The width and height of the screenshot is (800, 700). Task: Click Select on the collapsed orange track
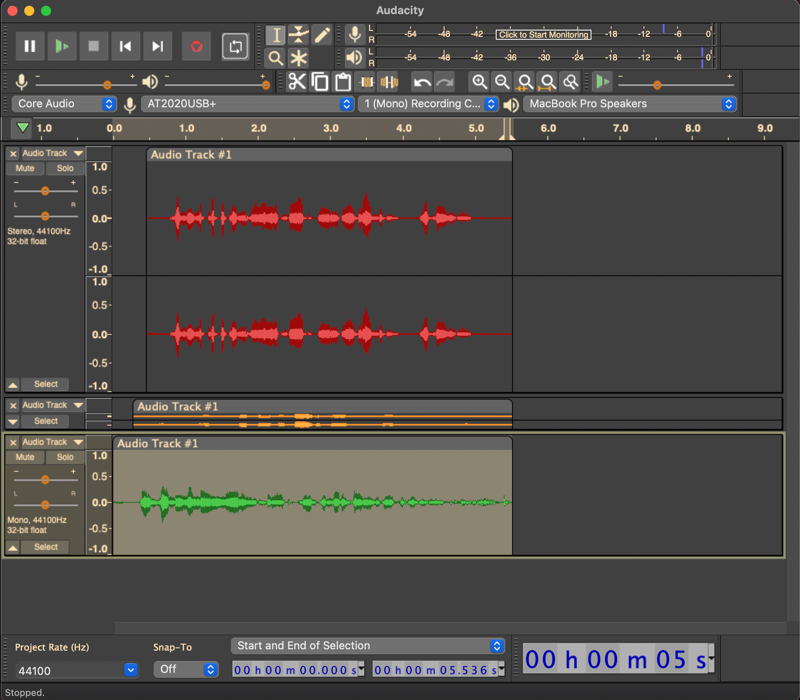[45, 421]
